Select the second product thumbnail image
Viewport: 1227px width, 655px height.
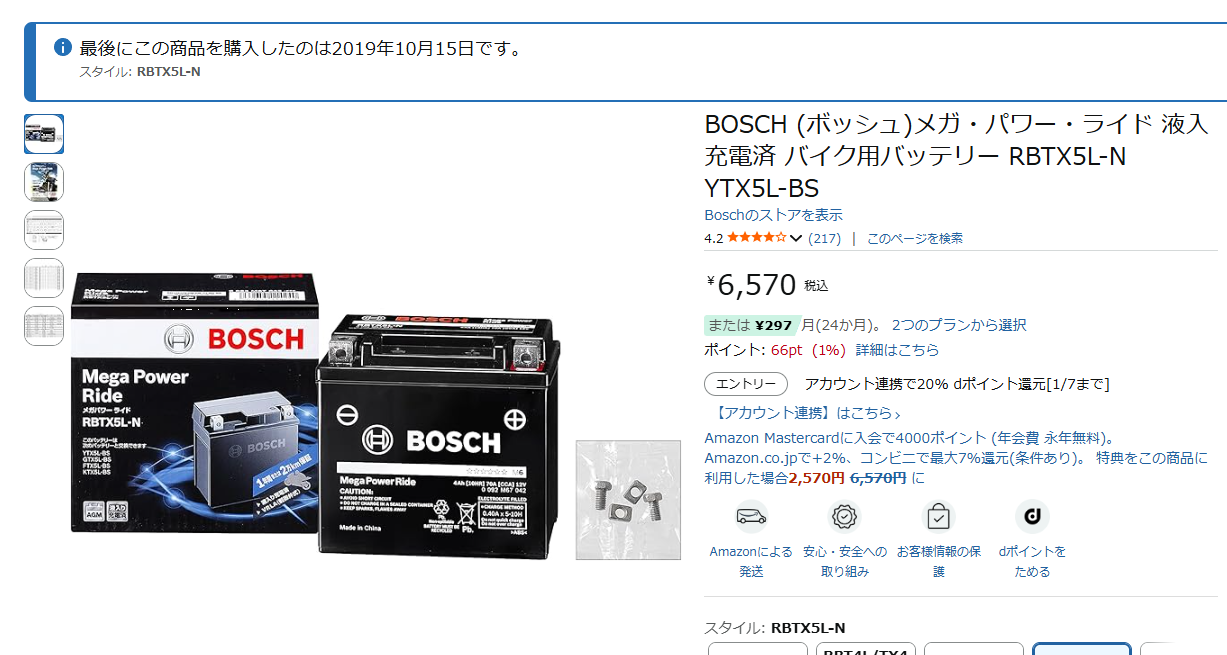pyautogui.click(x=44, y=182)
